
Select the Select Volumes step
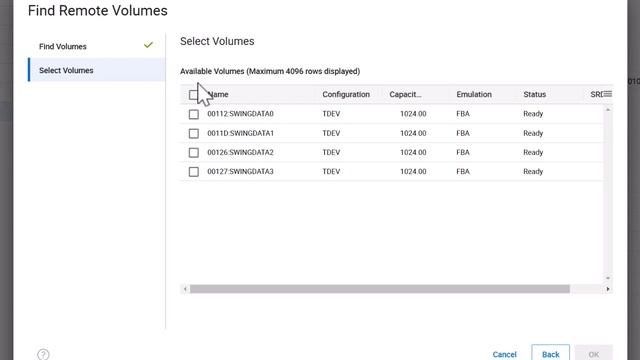pos(97,70)
